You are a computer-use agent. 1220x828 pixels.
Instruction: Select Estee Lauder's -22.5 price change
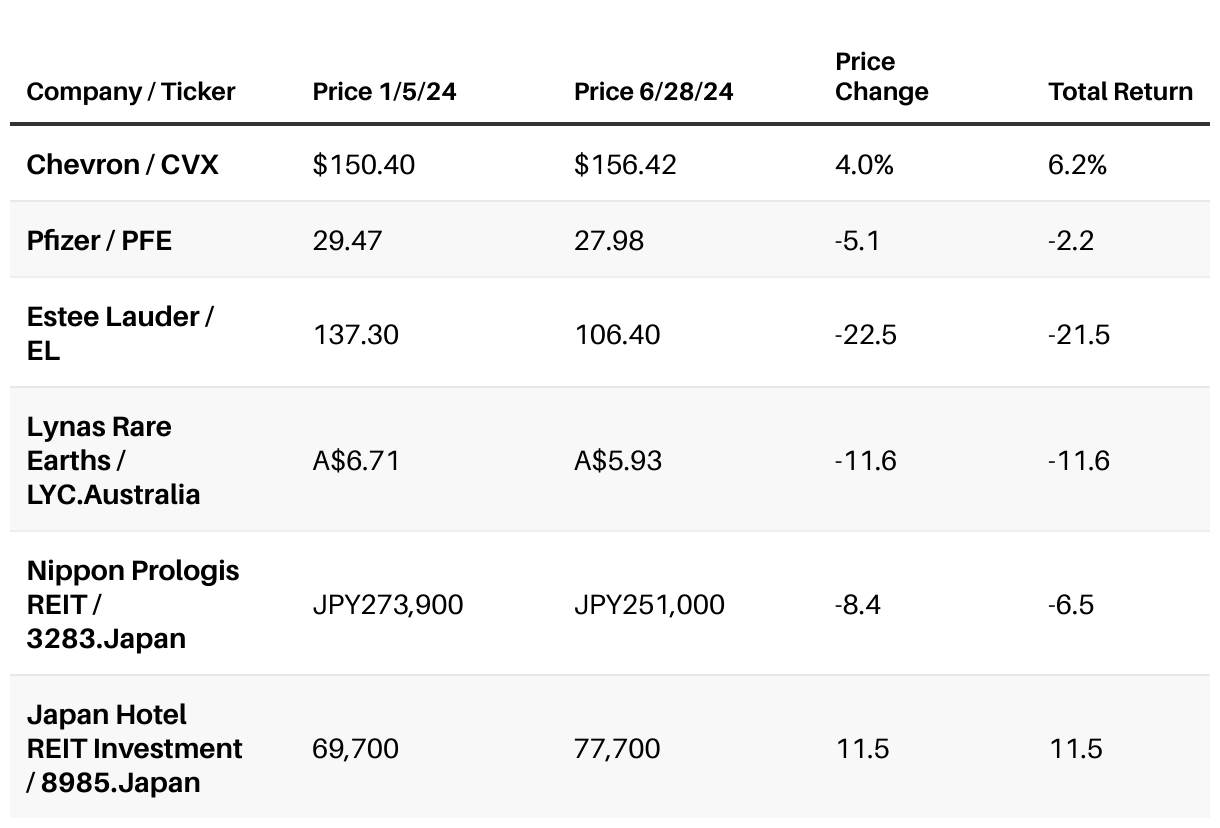[865, 334]
